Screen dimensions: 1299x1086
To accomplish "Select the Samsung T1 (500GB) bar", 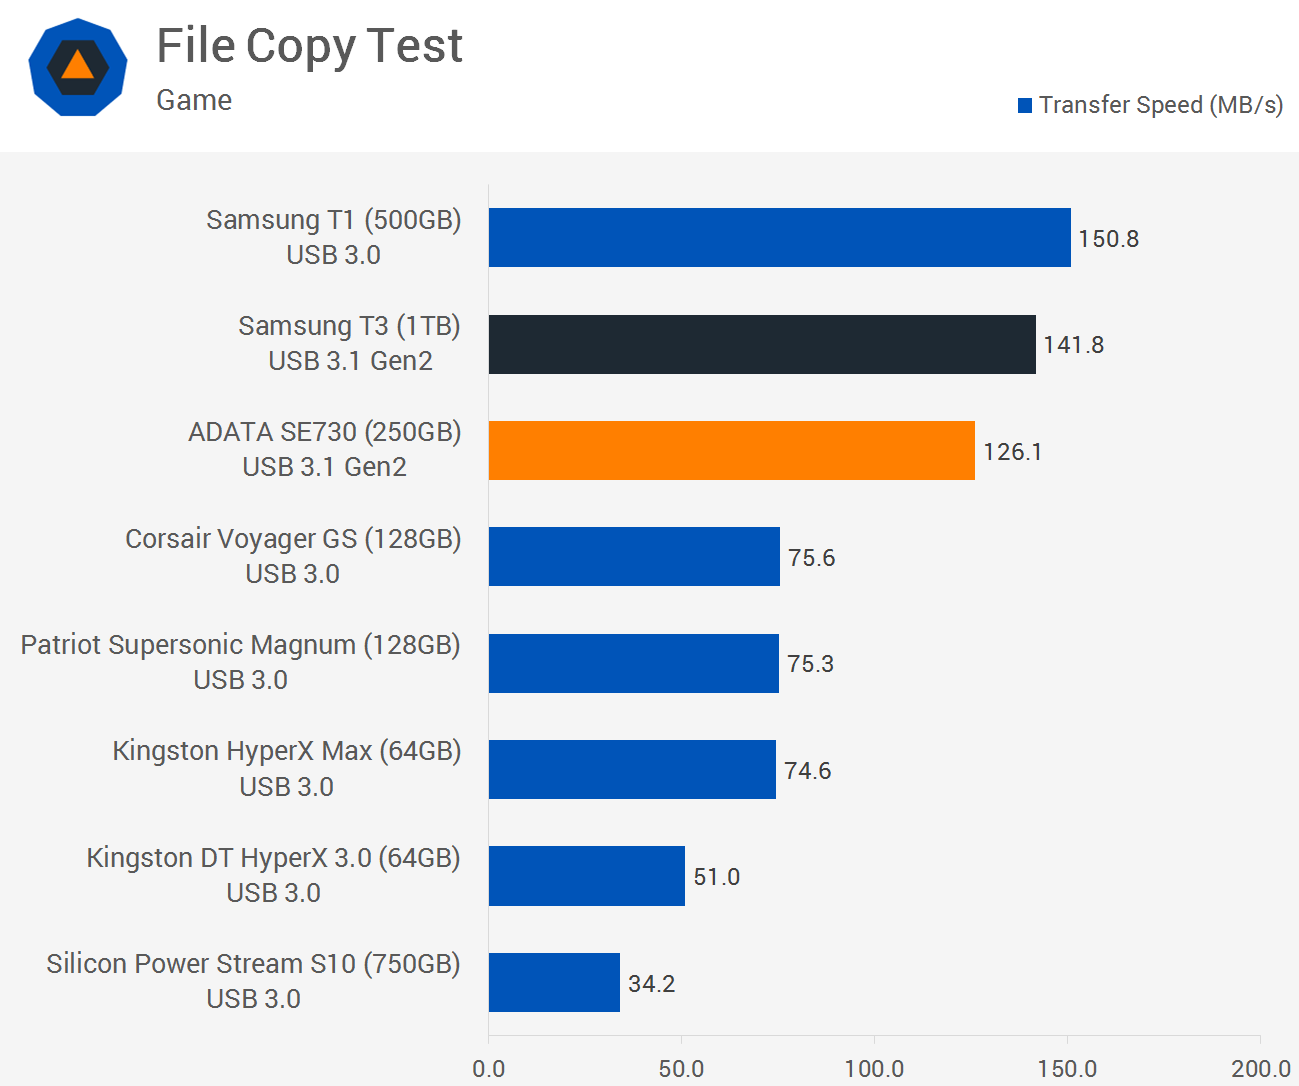I will 779,238.
